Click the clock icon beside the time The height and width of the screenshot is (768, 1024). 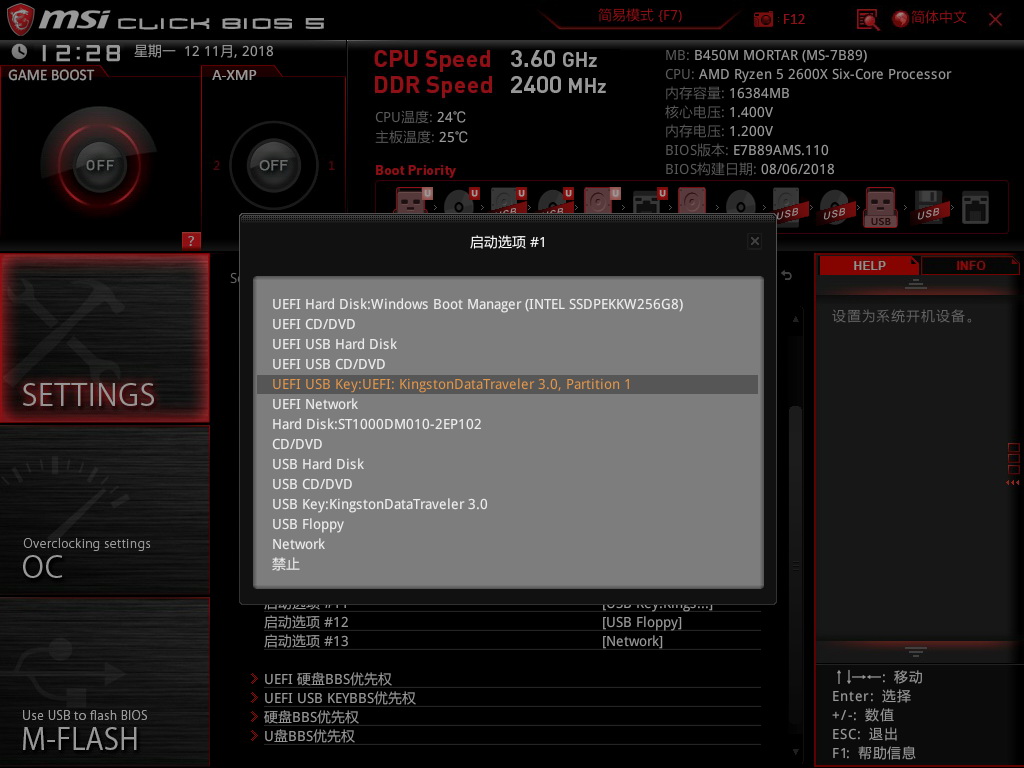pos(20,51)
